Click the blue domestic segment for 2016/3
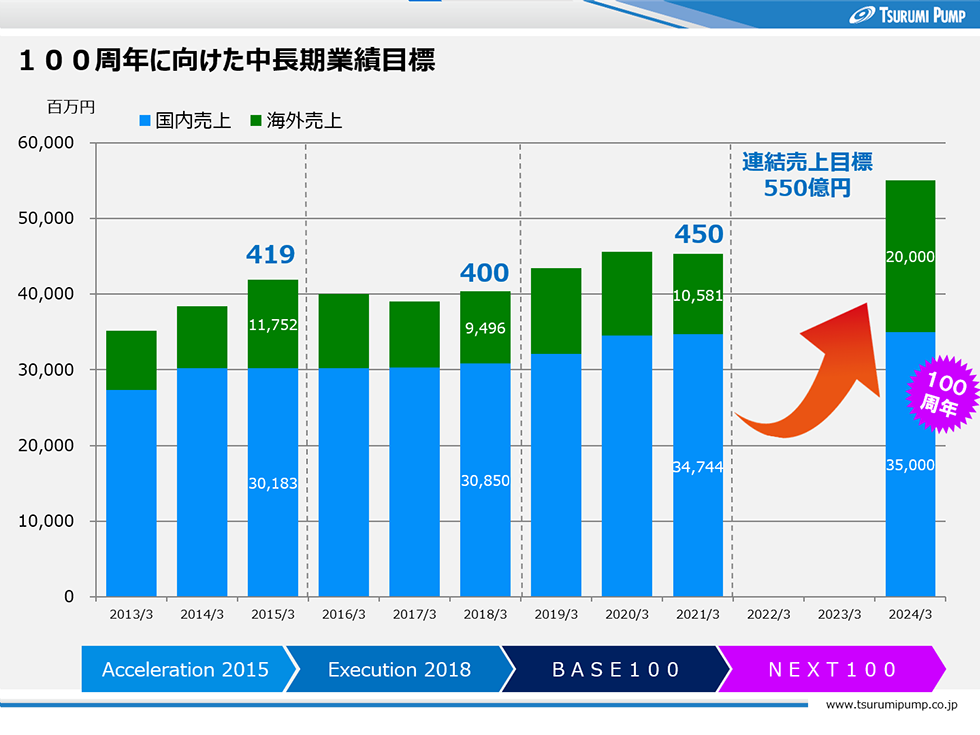The width and height of the screenshot is (980, 735). click(344, 482)
